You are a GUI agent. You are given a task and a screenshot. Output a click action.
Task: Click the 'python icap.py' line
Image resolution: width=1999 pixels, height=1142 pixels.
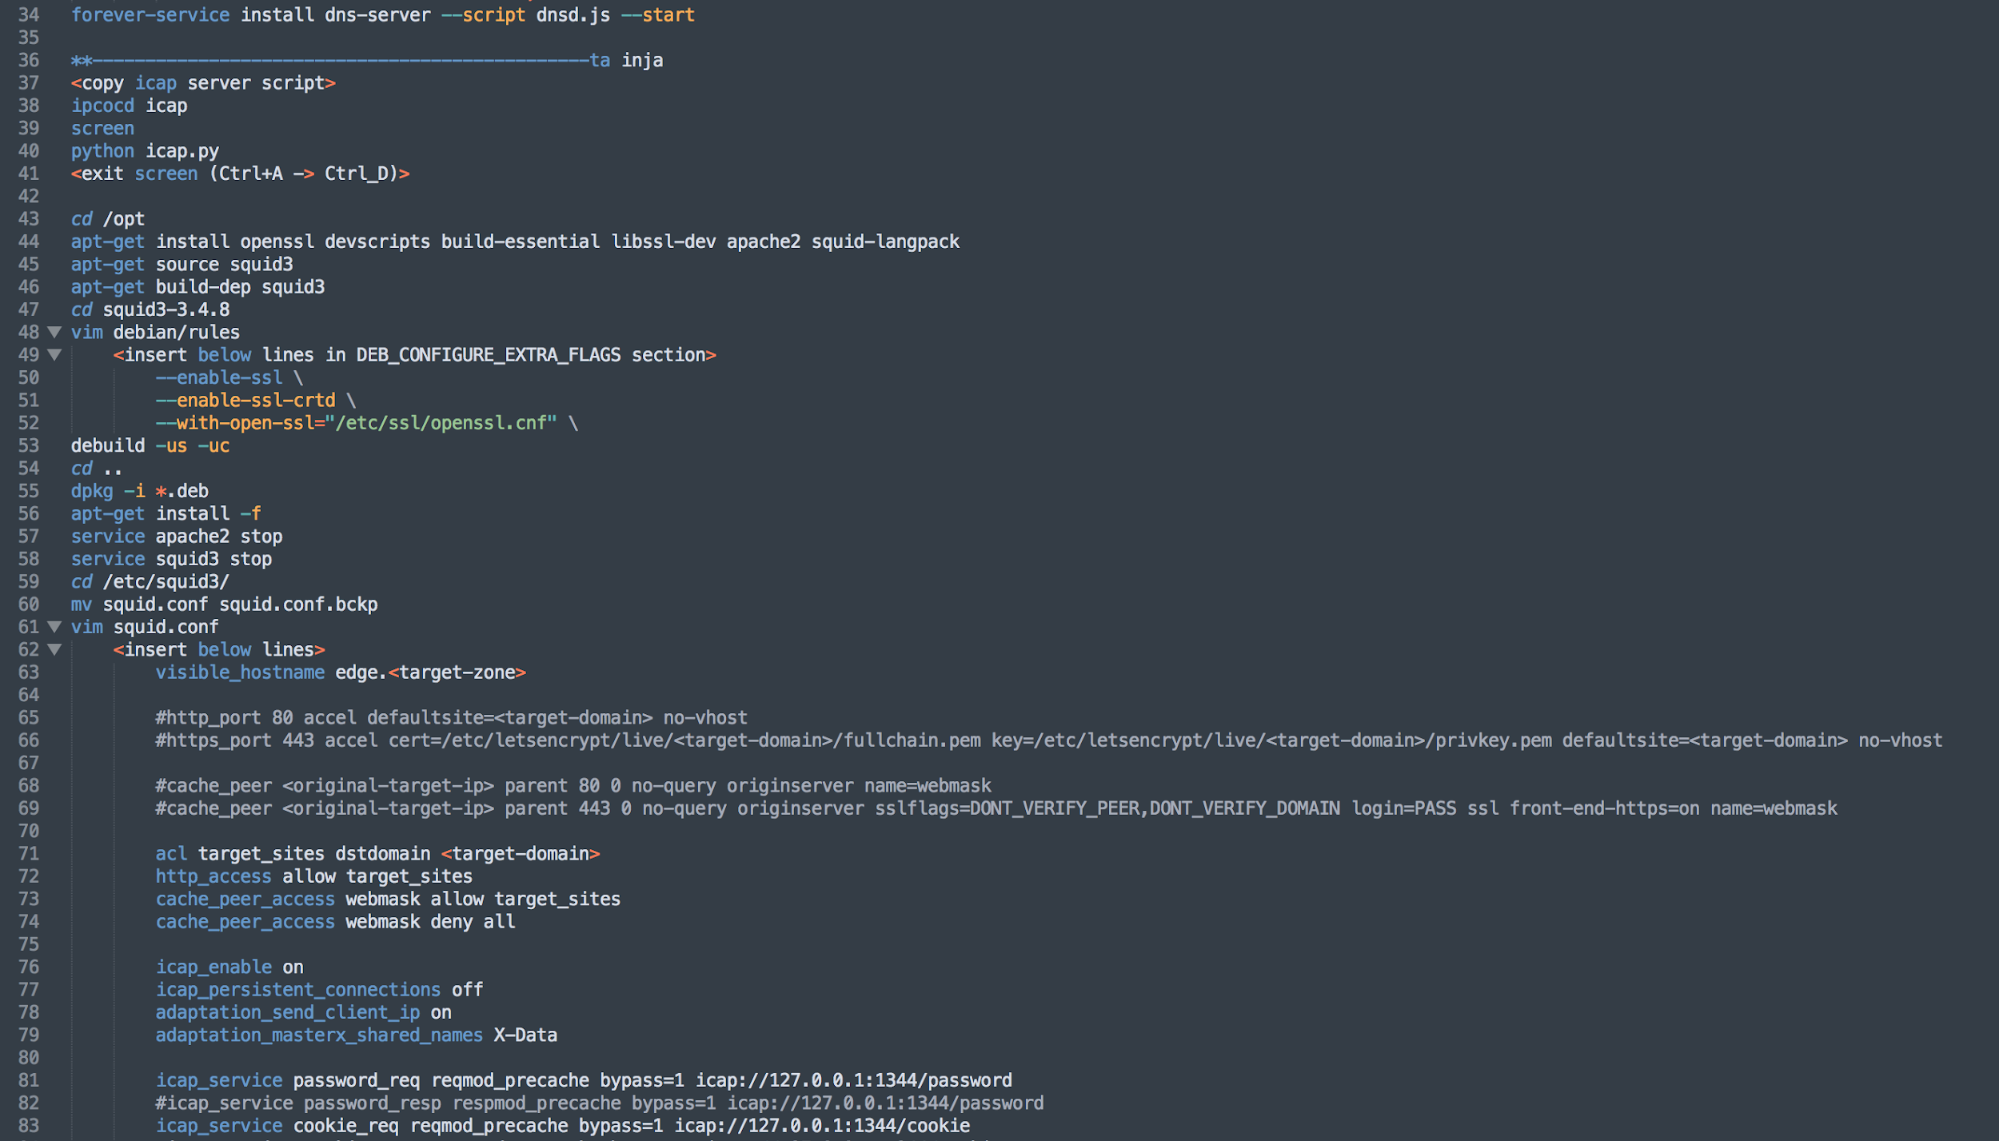point(145,151)
